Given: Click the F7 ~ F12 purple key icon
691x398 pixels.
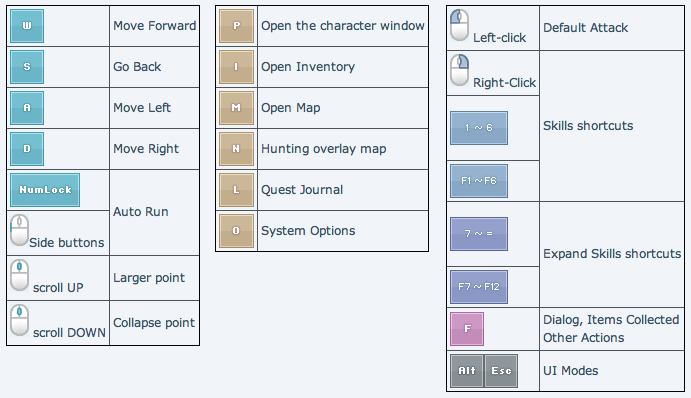Looking at the screenshot, I should point(479,287).
